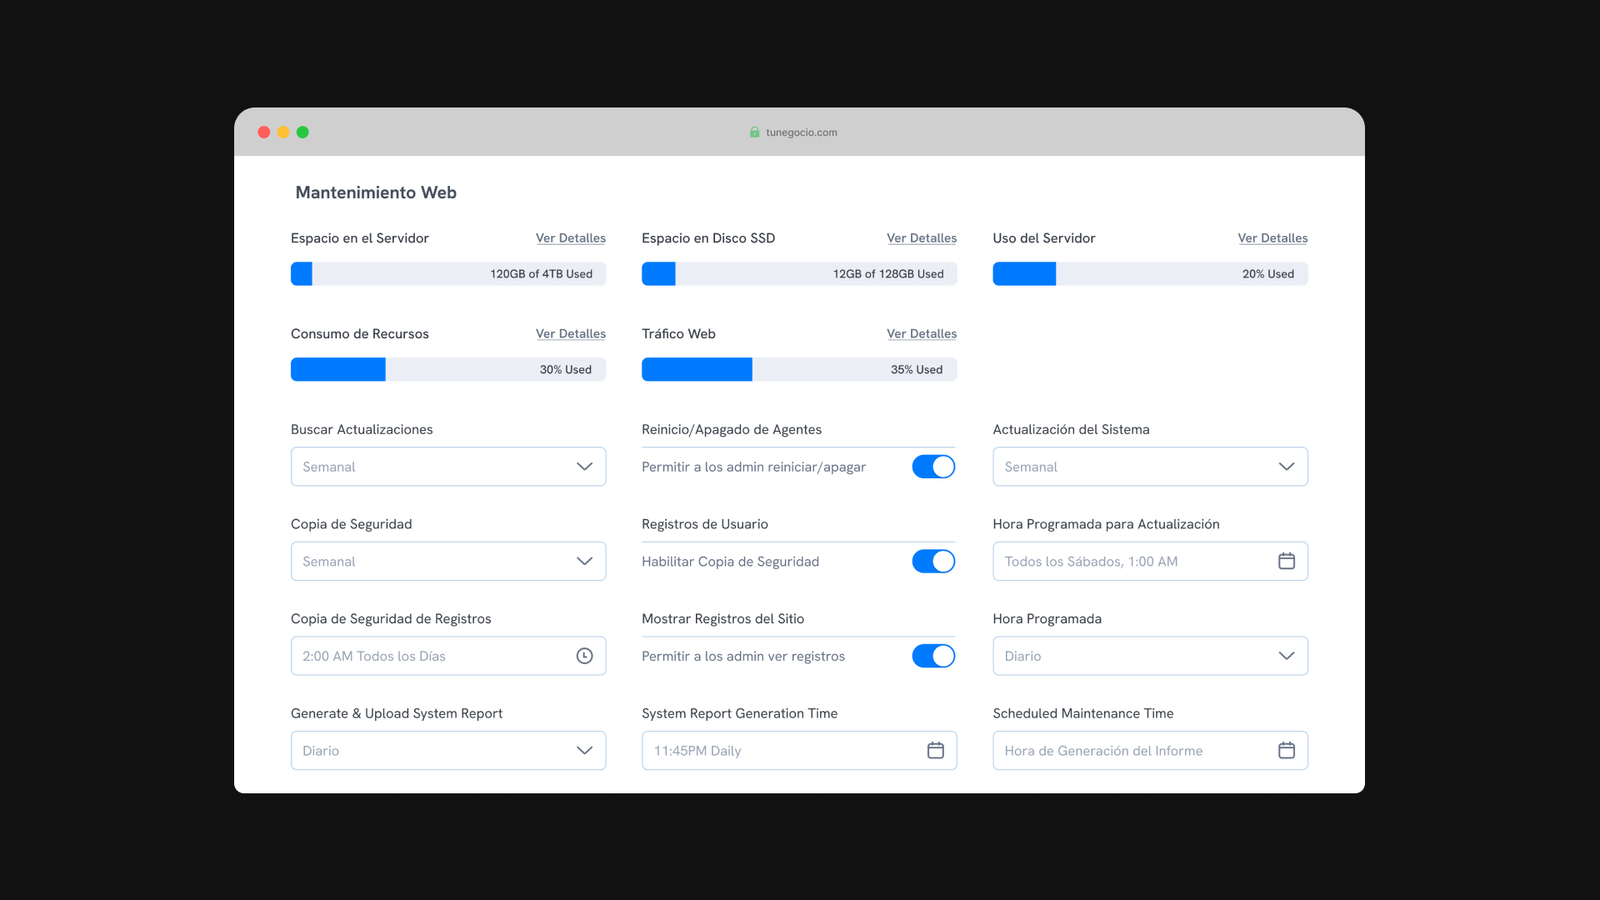Open Generate & Upload System Report dropdown
The image size is (1600, 900).
pos(448,751)
